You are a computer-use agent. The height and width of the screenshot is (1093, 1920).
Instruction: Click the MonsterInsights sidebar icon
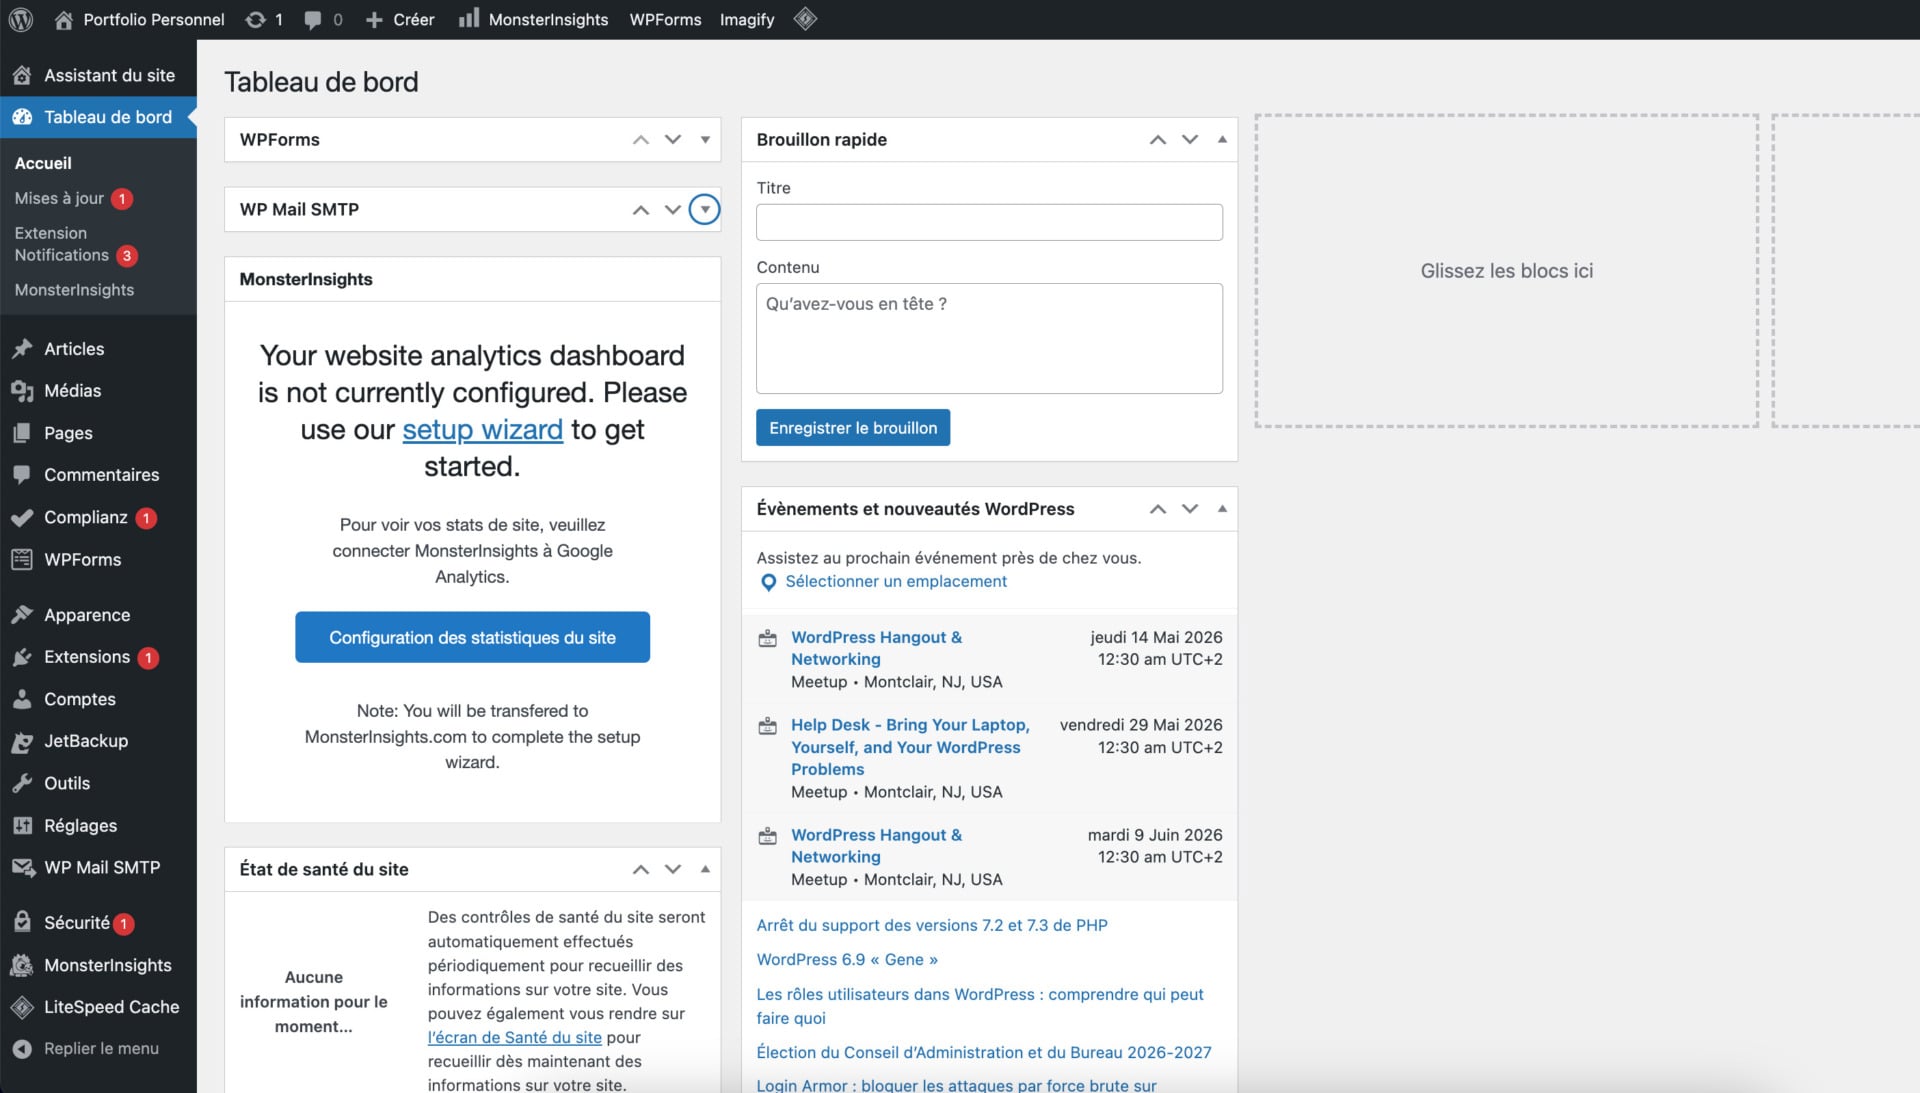[x=22, y=965]
